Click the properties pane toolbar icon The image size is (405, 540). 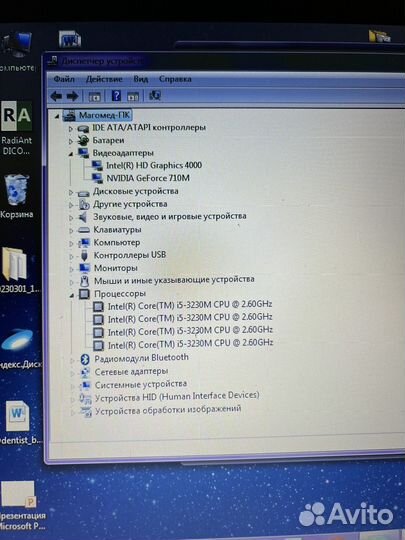pos(133,96)
